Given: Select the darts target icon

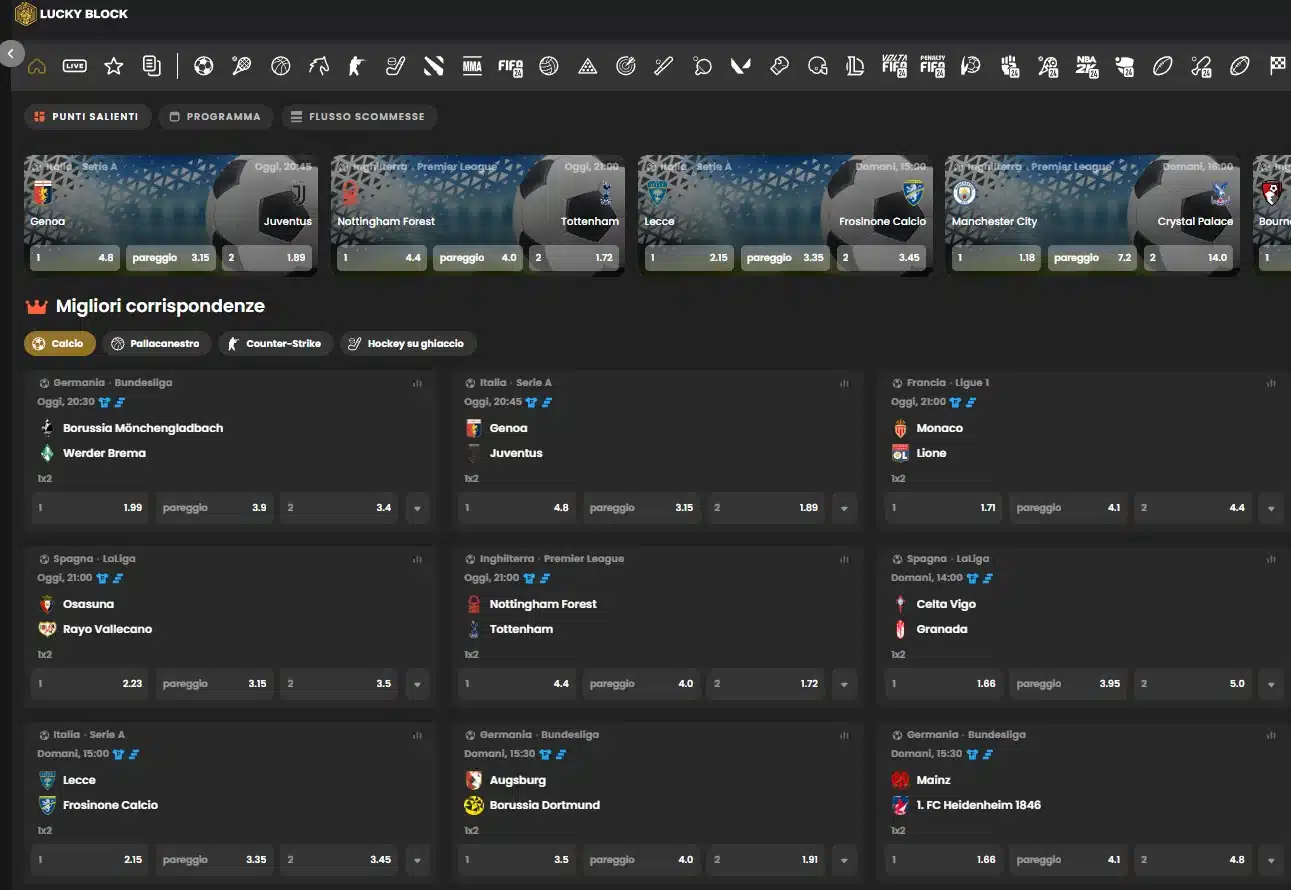Looking at the screenshot, I should tap(626, 66).
